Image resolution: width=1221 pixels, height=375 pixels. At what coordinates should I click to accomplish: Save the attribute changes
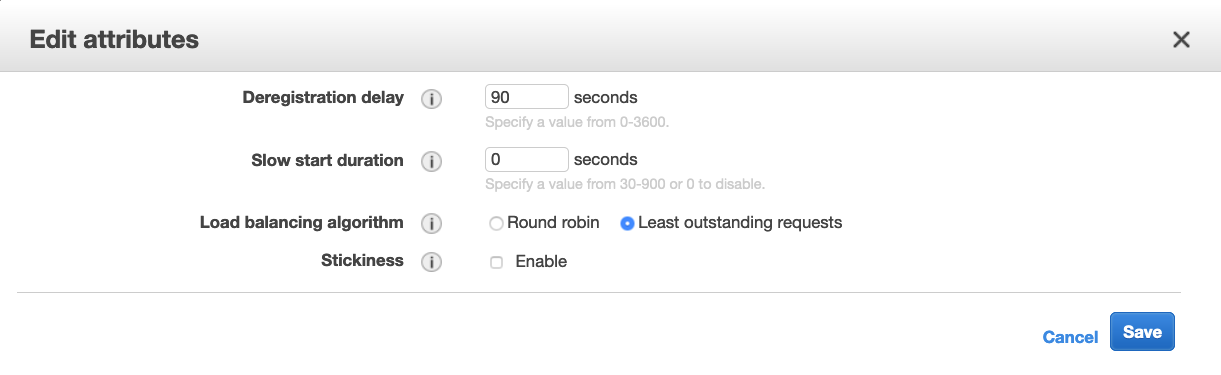(x=1142, y=332)
